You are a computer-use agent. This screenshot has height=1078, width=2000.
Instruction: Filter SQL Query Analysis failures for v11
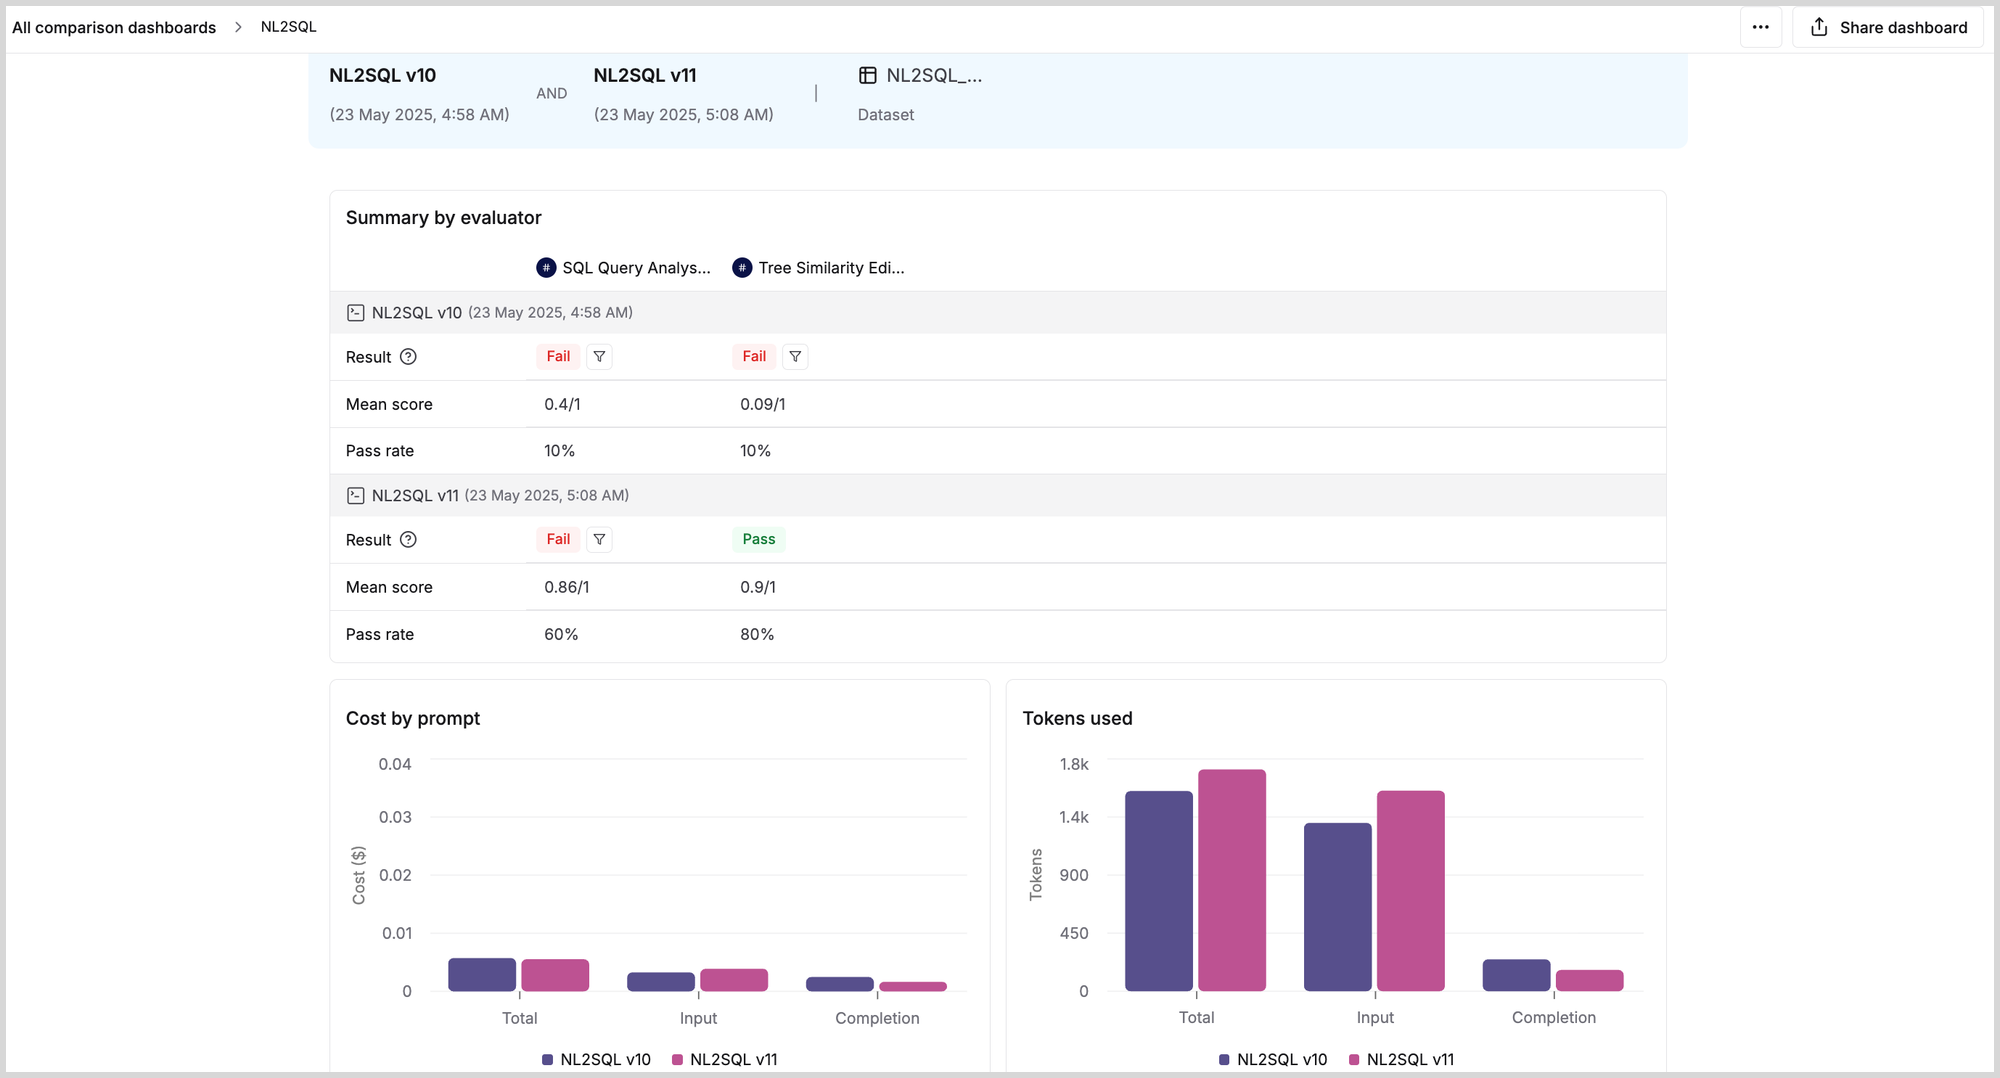[x=599, y=540]
